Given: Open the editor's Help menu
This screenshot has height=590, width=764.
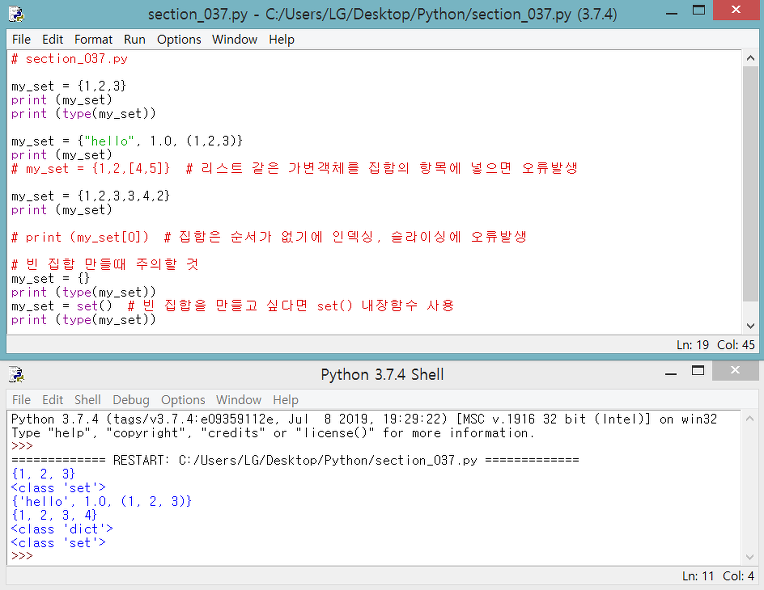Looking at the screenshot, I should [281, 39].
